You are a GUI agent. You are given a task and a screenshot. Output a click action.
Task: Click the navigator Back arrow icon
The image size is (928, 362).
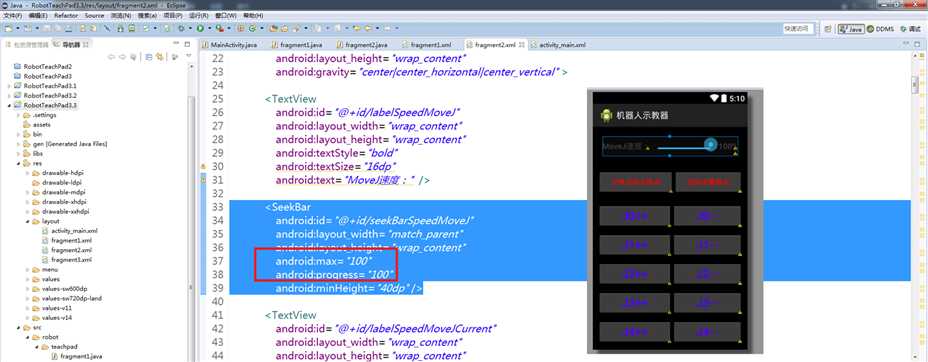pyautogui.click(x=111, y=57)
